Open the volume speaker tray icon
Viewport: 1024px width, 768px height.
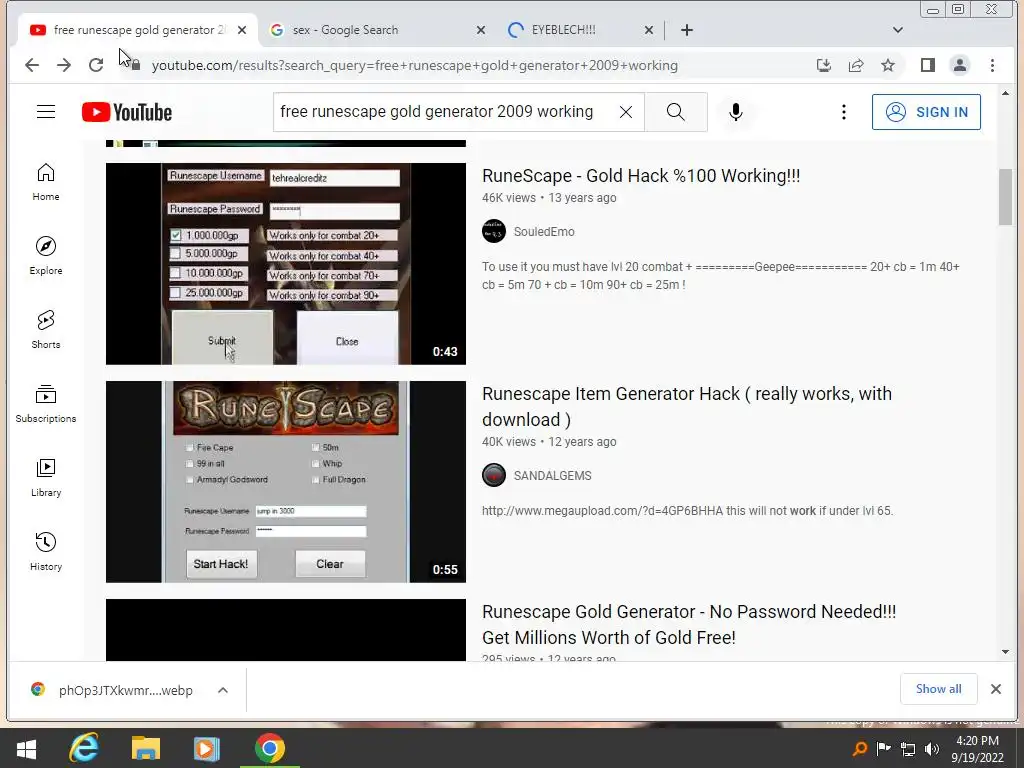click(932, 749)
